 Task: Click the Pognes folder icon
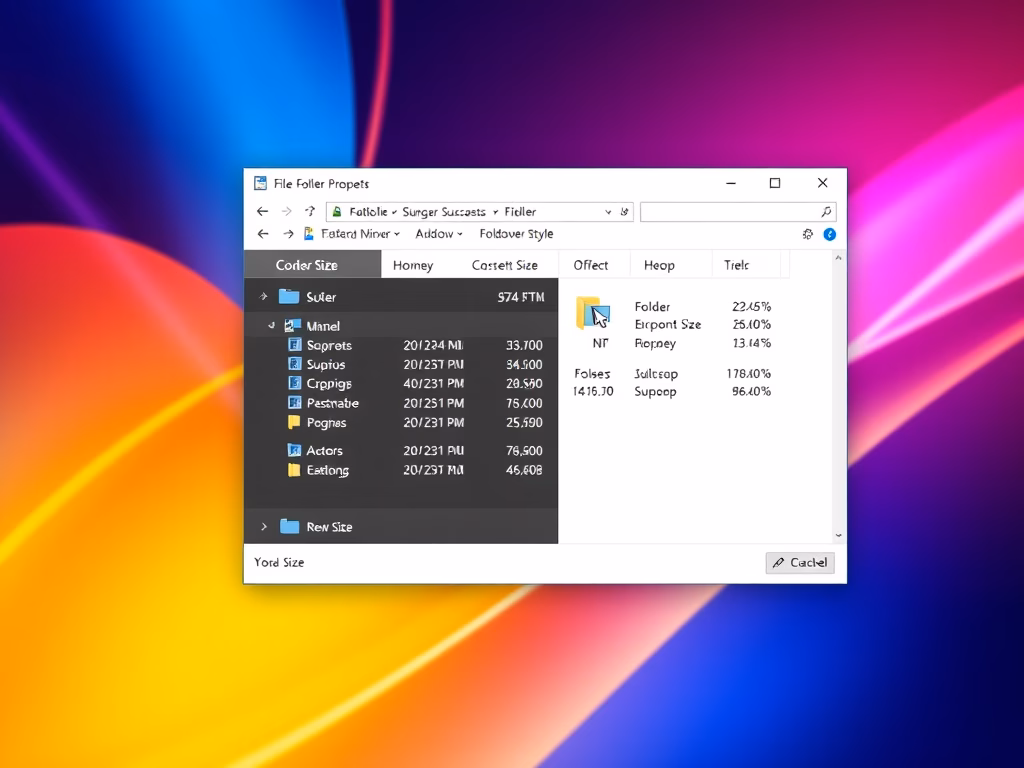[x=295, y=422]
